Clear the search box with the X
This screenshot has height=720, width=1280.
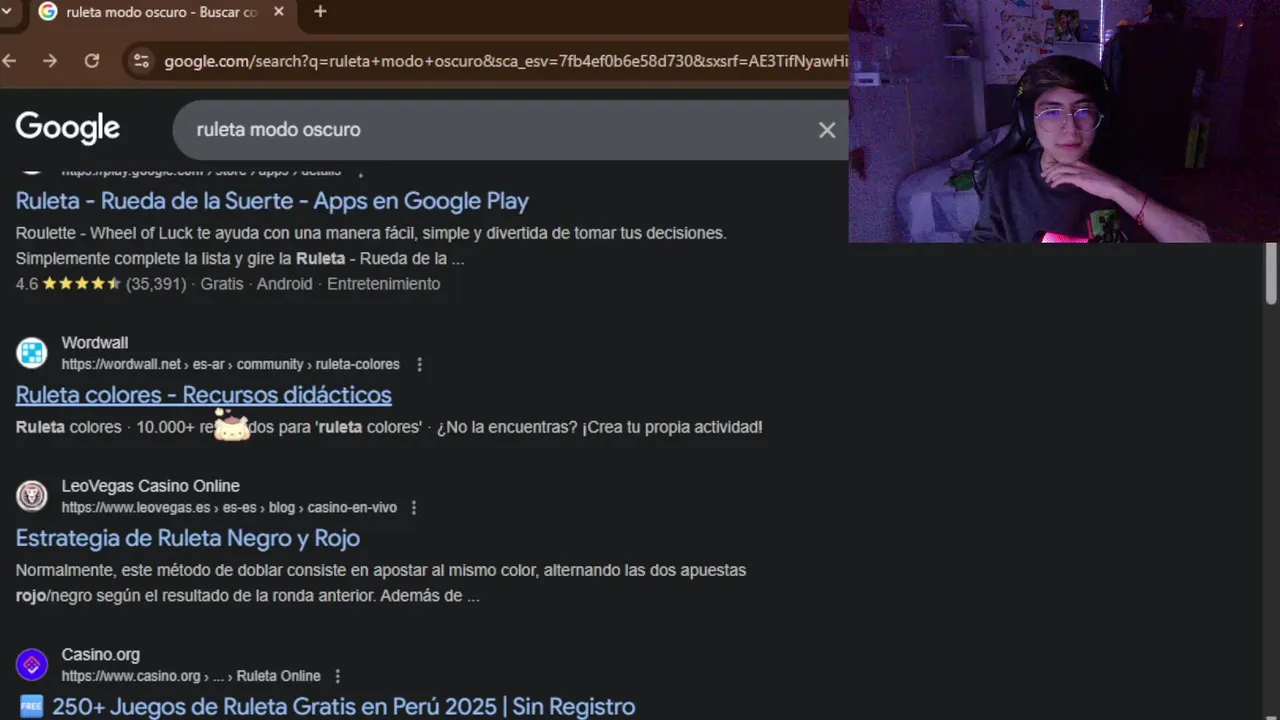(x=827, y=130)
